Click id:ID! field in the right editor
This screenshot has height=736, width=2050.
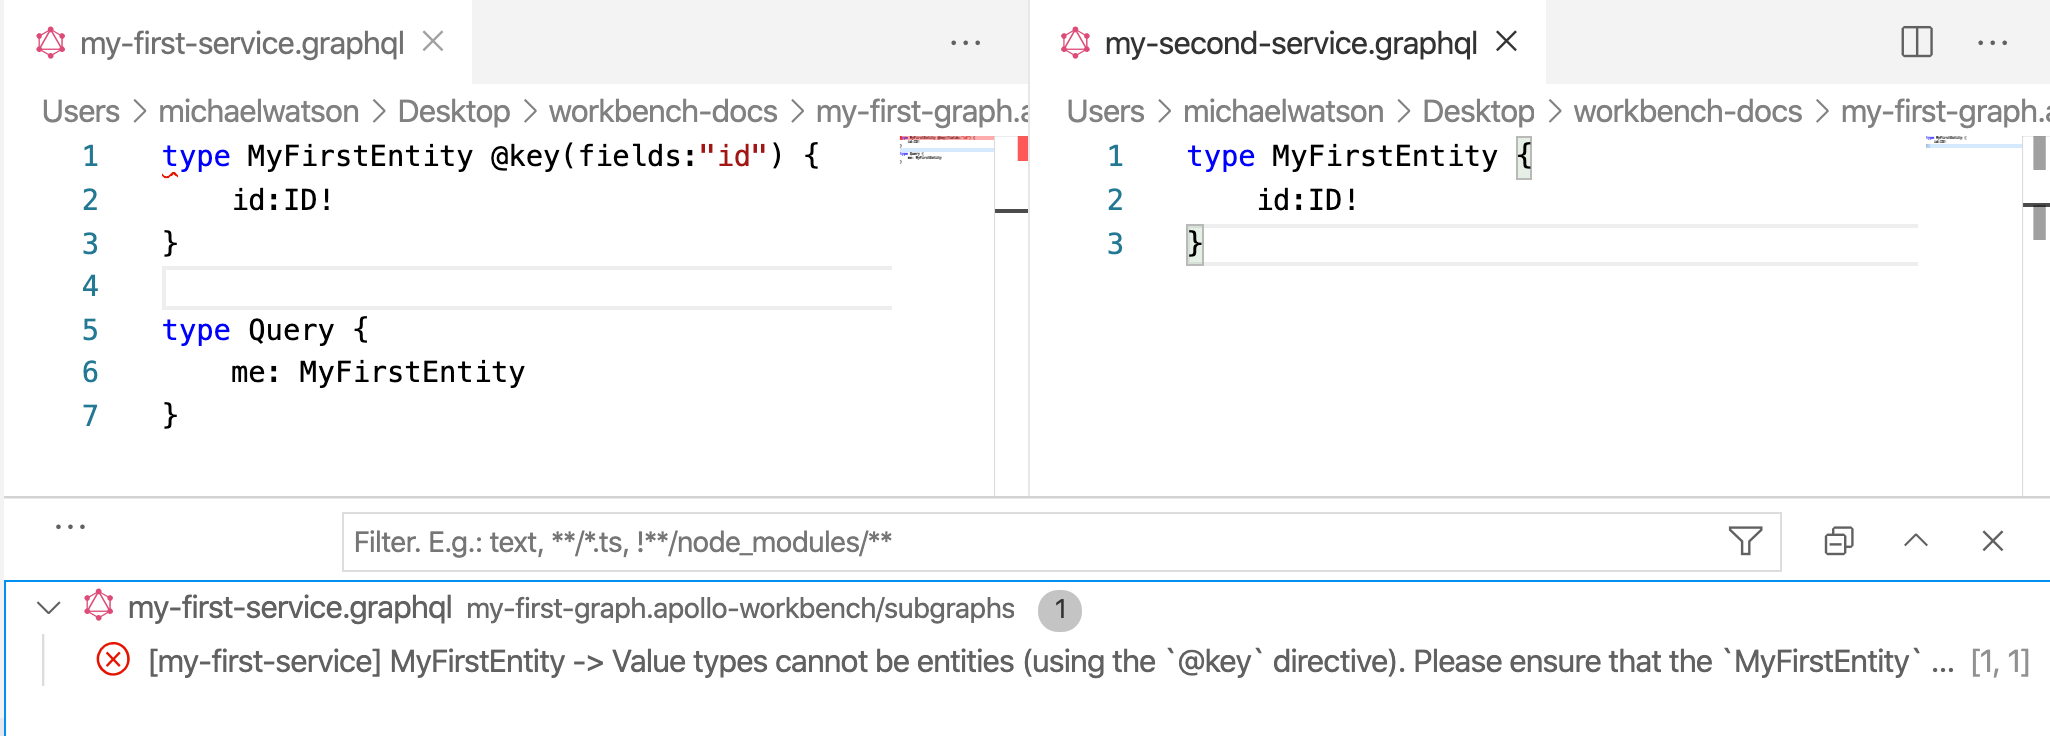(x=1307, y=200)
